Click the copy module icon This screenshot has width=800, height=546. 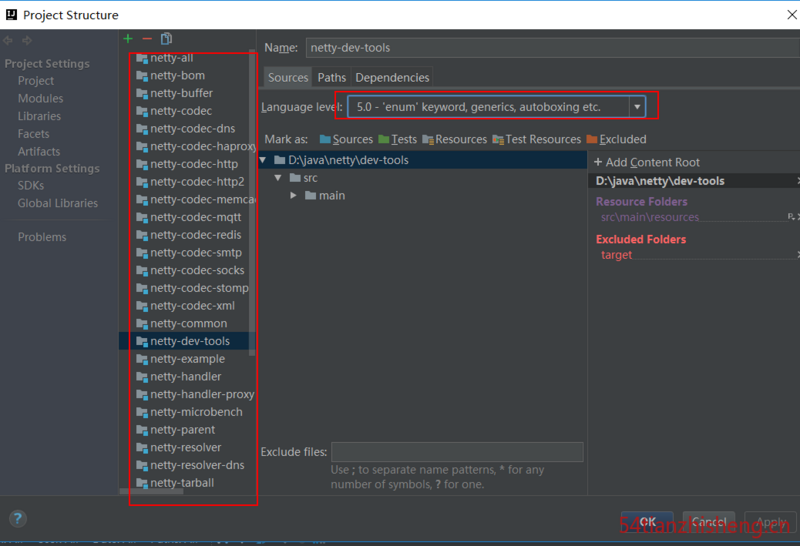(166, 39)
